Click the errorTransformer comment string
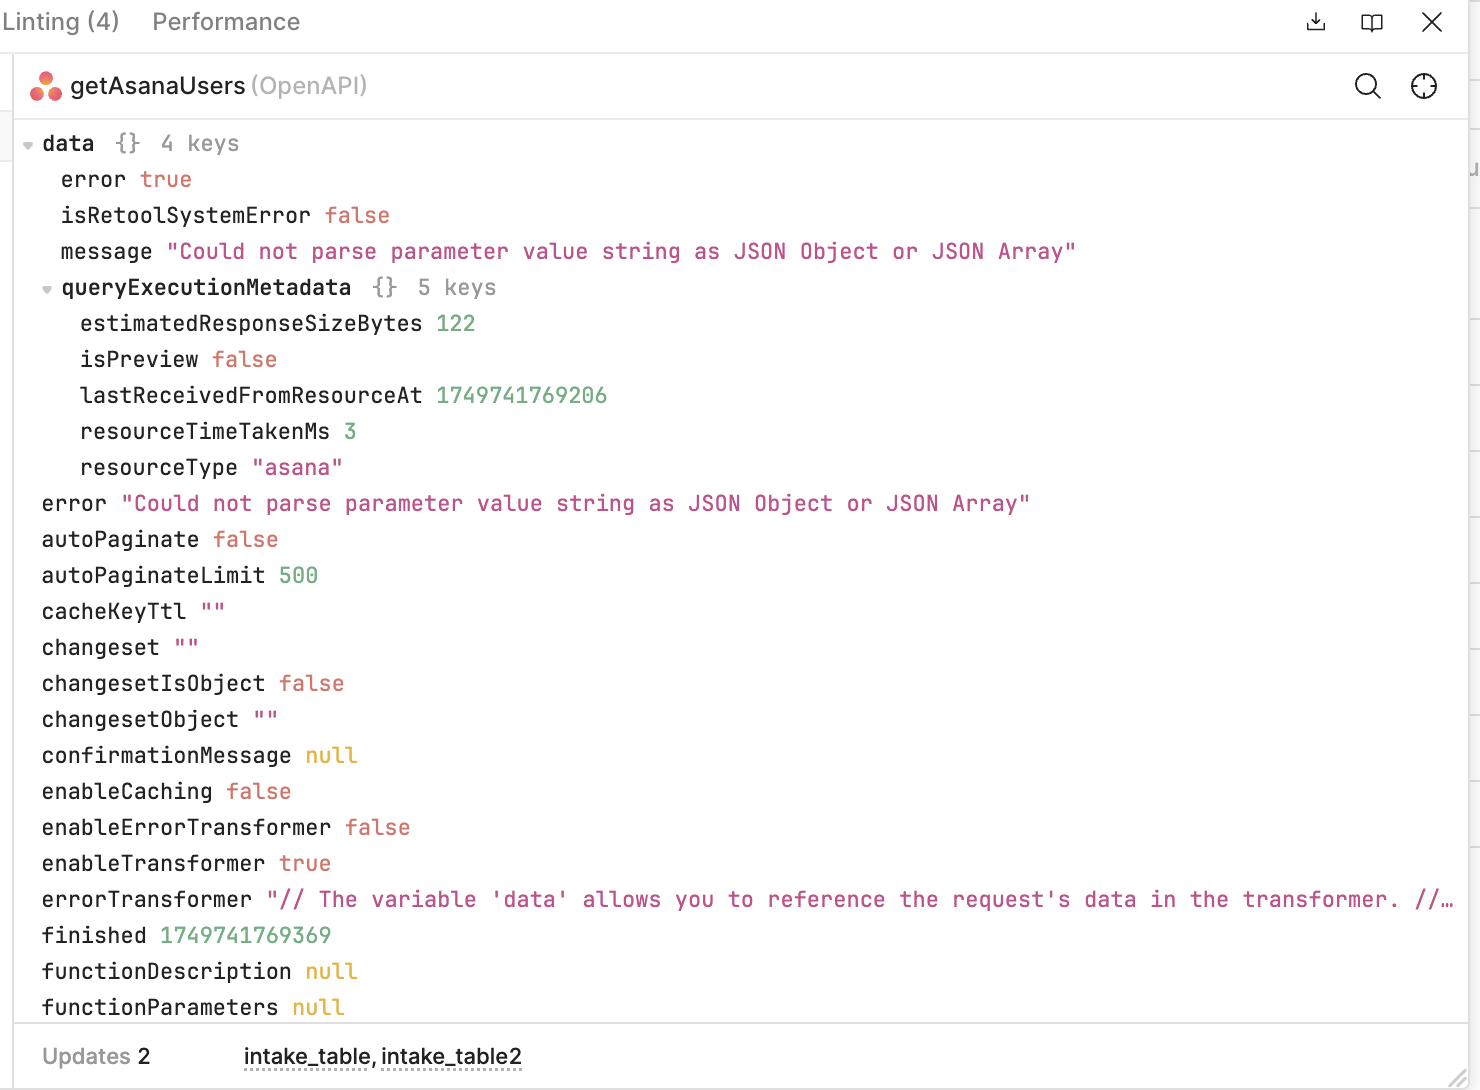 (x=859, y=900)
